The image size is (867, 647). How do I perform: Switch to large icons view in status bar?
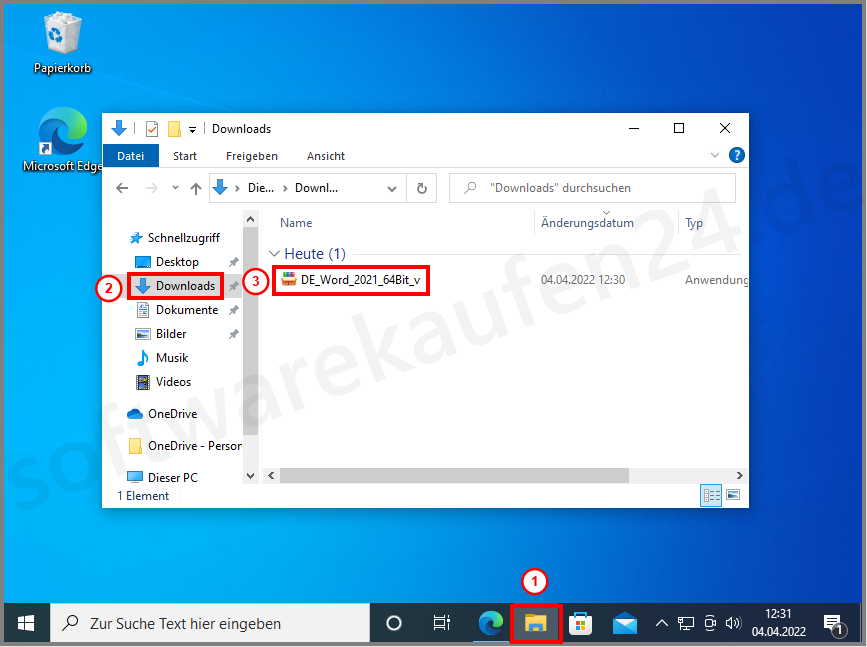733,495
